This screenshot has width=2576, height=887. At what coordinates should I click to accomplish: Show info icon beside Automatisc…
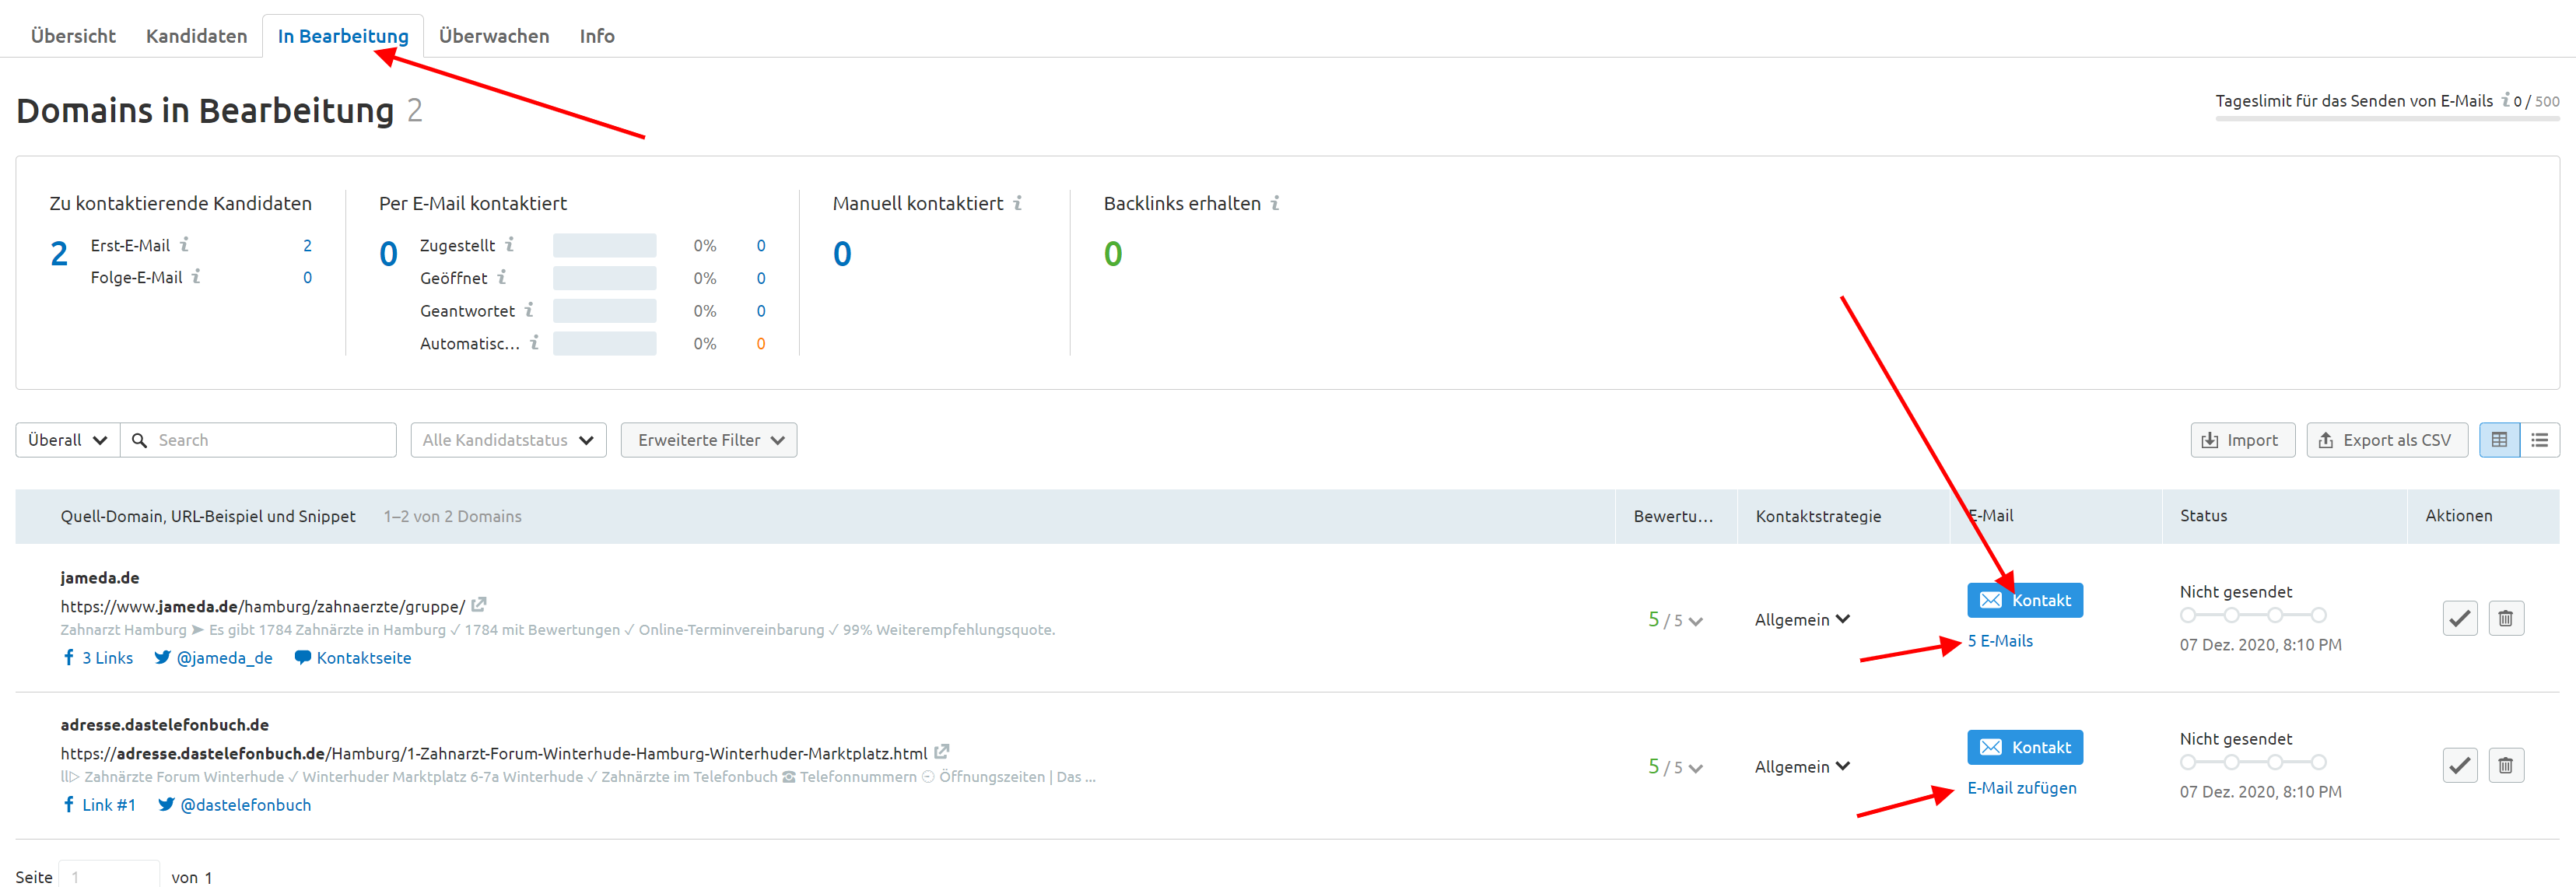pos(534,342)
